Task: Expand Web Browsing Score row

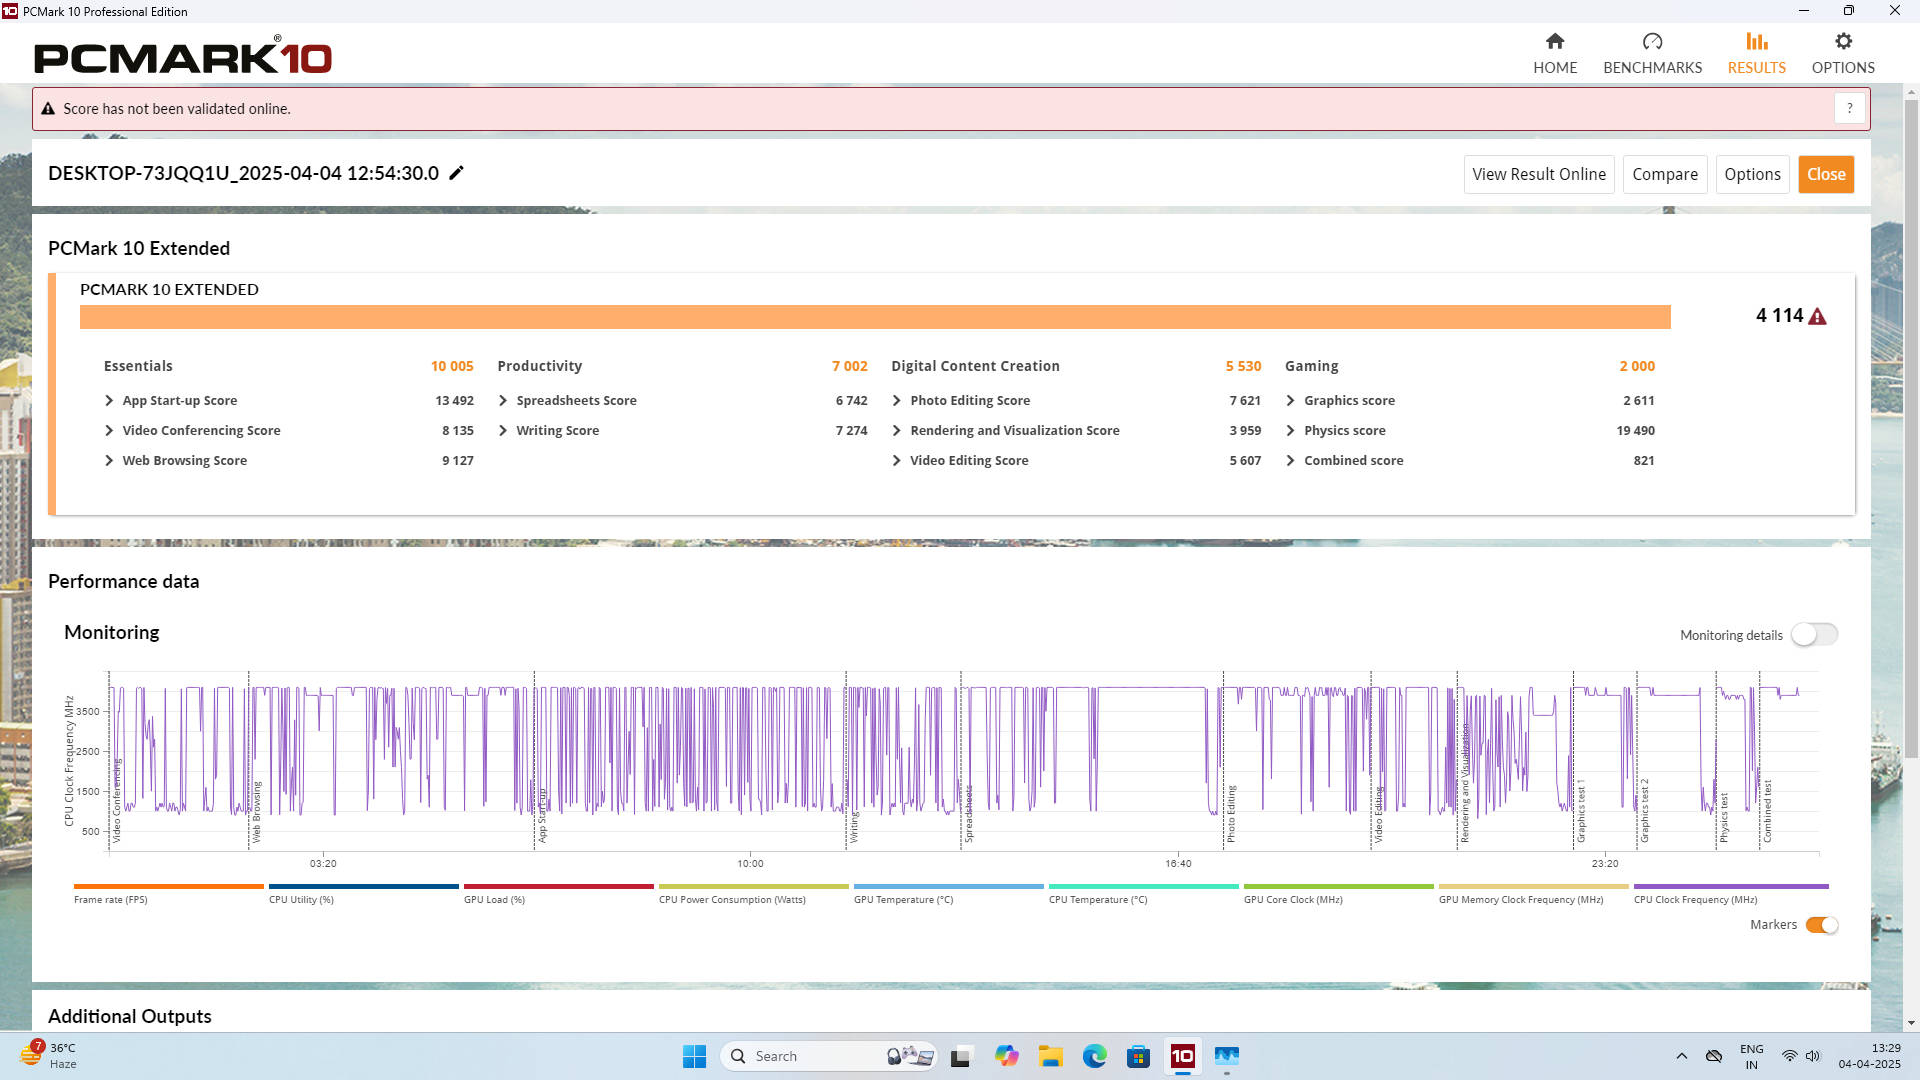Action: (110, 460)
